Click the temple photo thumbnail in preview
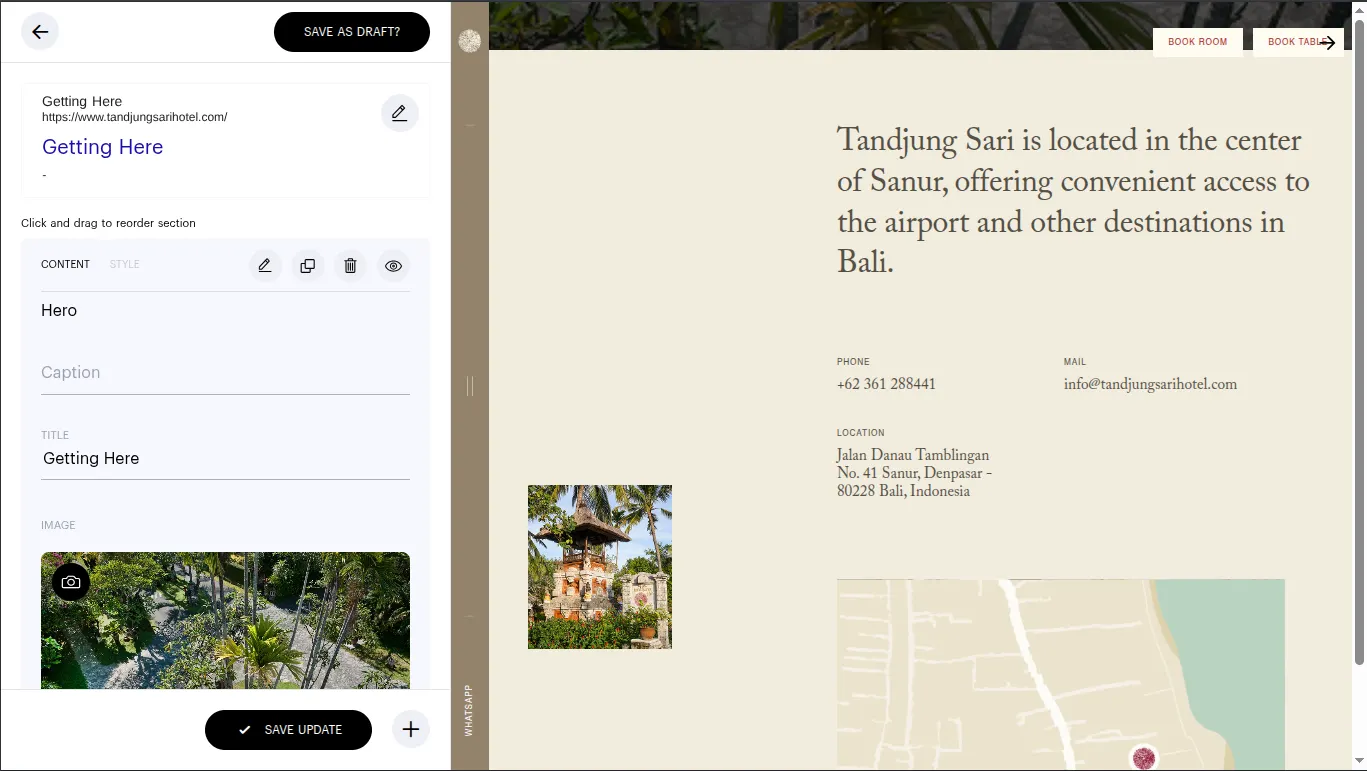 click(x=599, y=566)
